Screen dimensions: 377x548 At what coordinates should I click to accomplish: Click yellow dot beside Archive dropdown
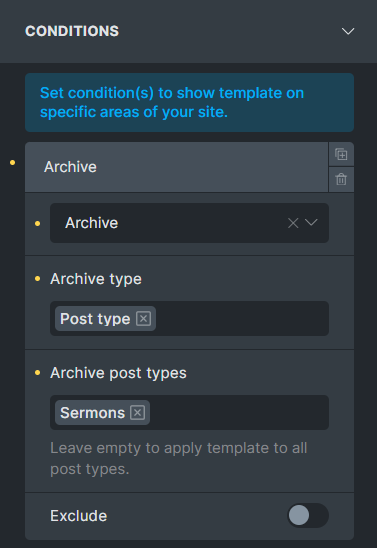(x=37, y=223)
